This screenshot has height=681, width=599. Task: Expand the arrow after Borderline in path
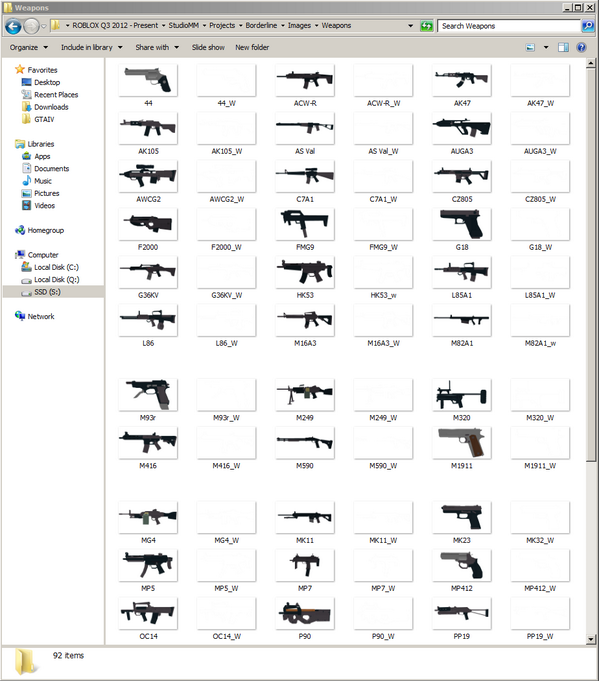tap(283, 26)
